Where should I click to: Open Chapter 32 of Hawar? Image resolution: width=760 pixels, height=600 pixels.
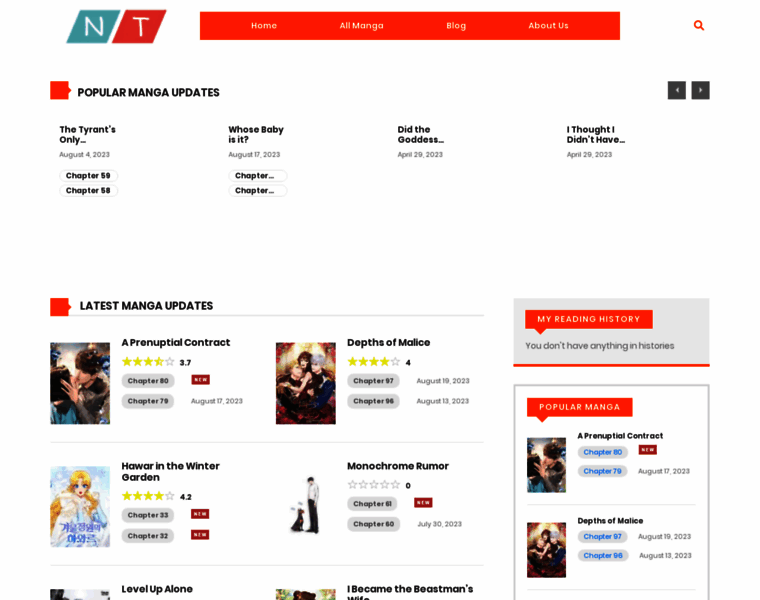pos(148,536)
